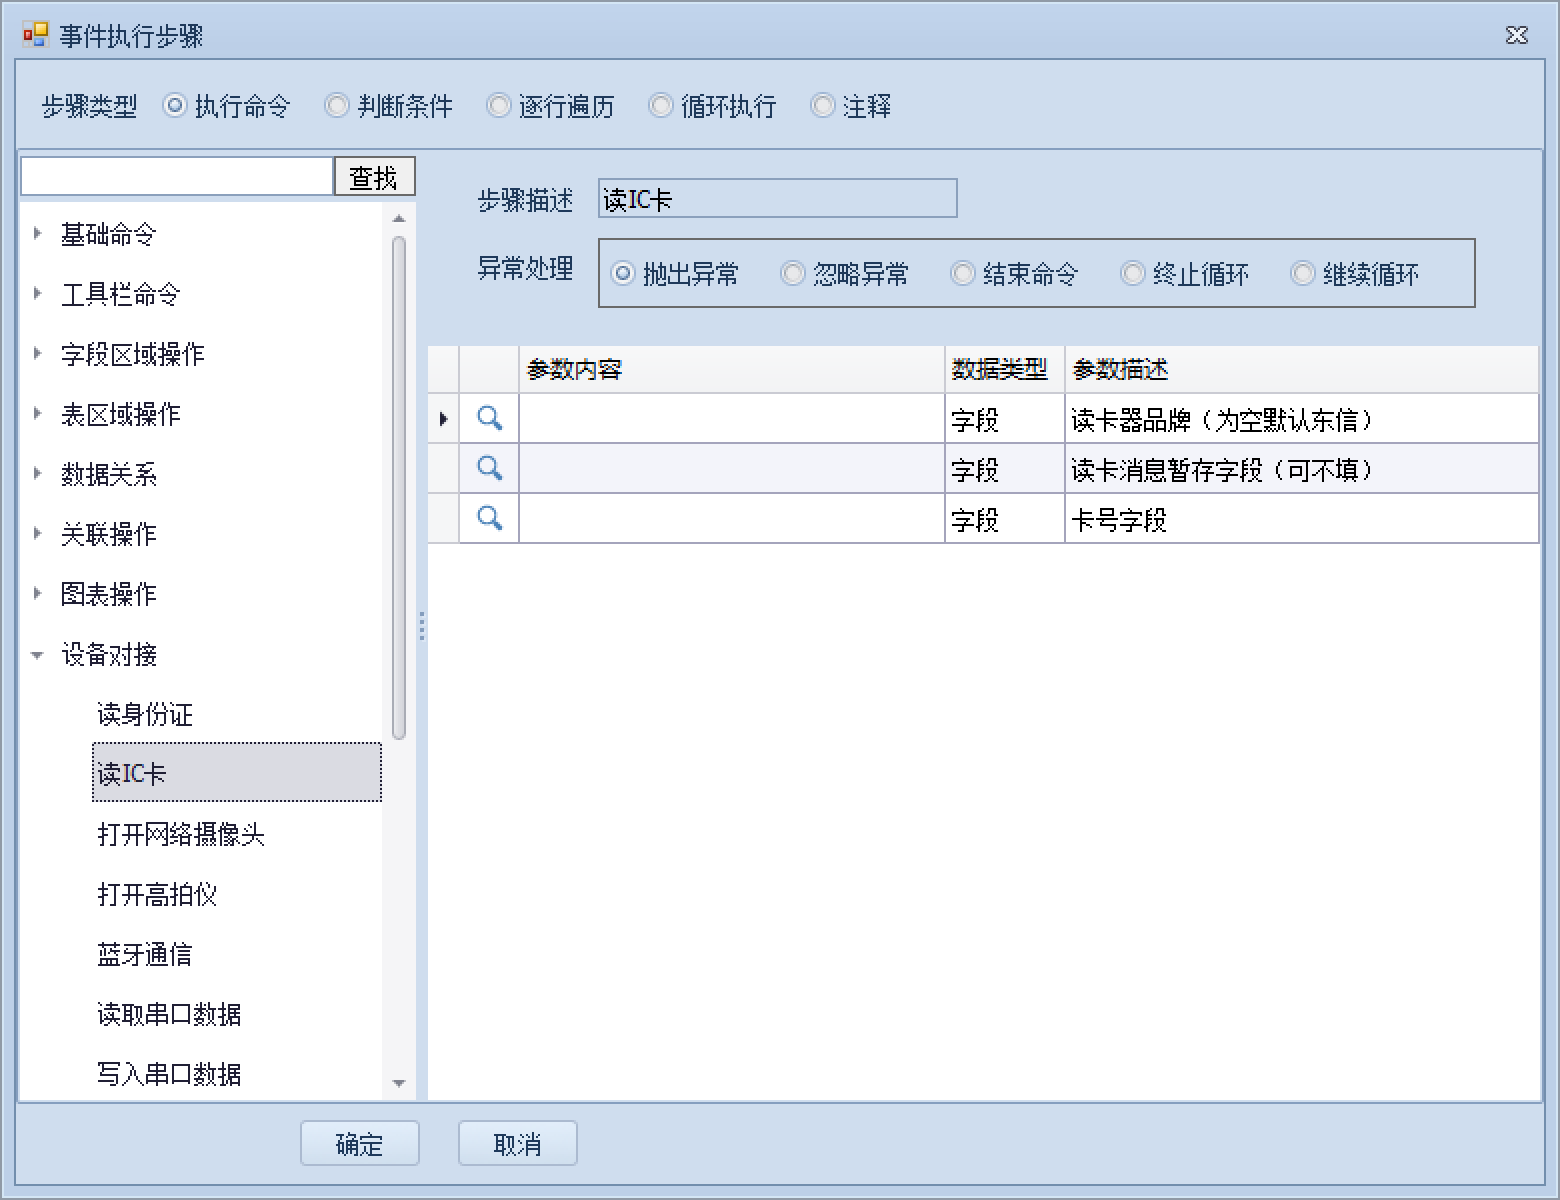
Task: Expand the 基础命令 tree node
Action: click(38, 234)
